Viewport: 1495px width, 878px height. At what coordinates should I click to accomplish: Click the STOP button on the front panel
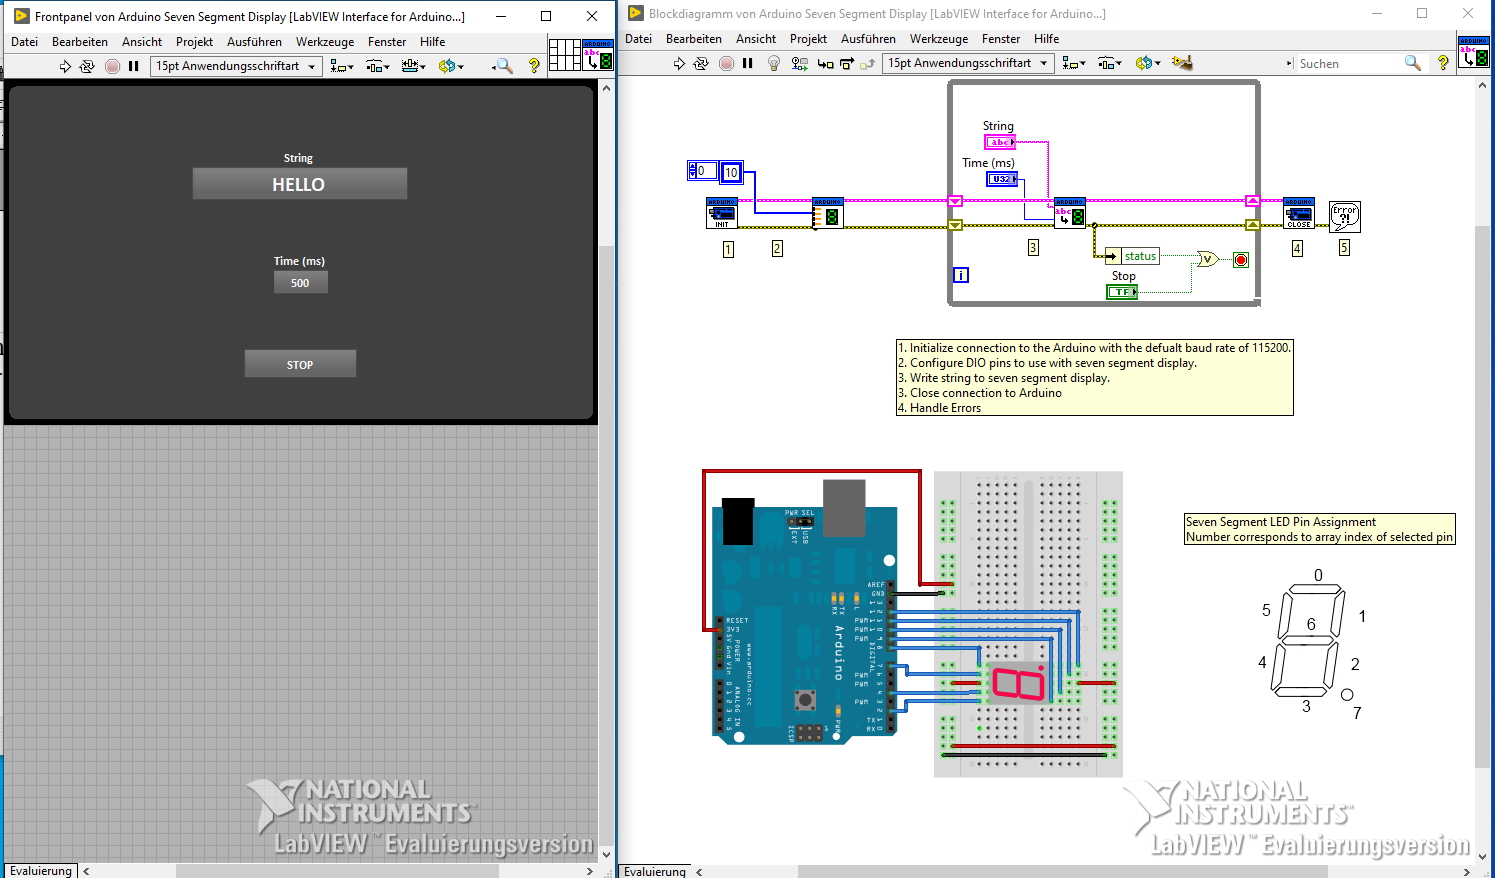tap(300, 364)
